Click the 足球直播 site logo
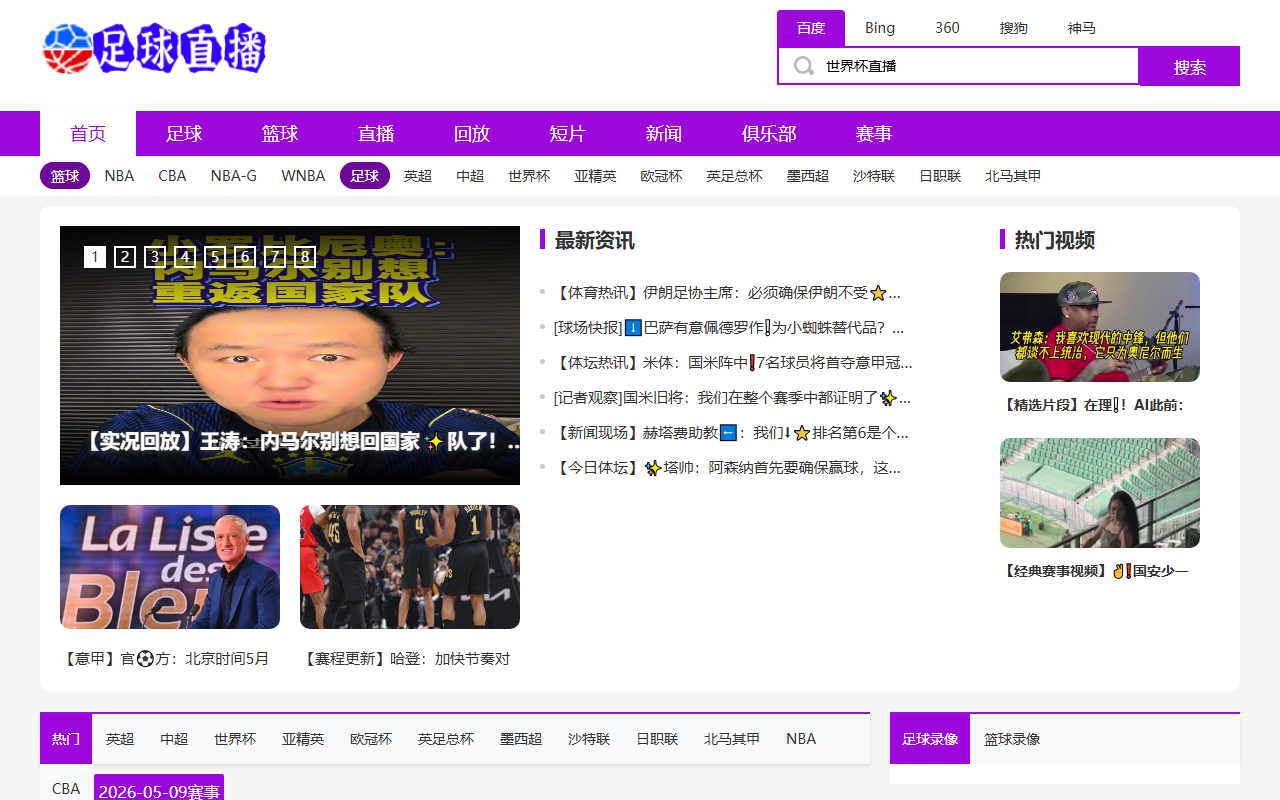The height and width of the screenshot is (800, 1280). pyautogui.click(x=155, y=48)
